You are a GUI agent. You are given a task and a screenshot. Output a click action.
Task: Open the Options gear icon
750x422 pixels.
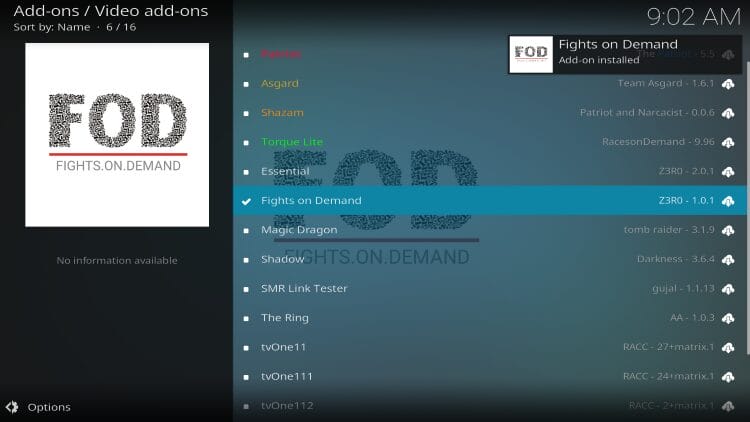pos(12,407)
